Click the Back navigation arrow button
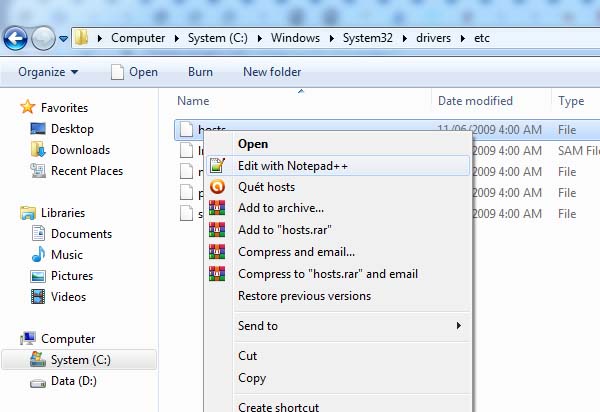The image size is (600, 412). (16, 38)
